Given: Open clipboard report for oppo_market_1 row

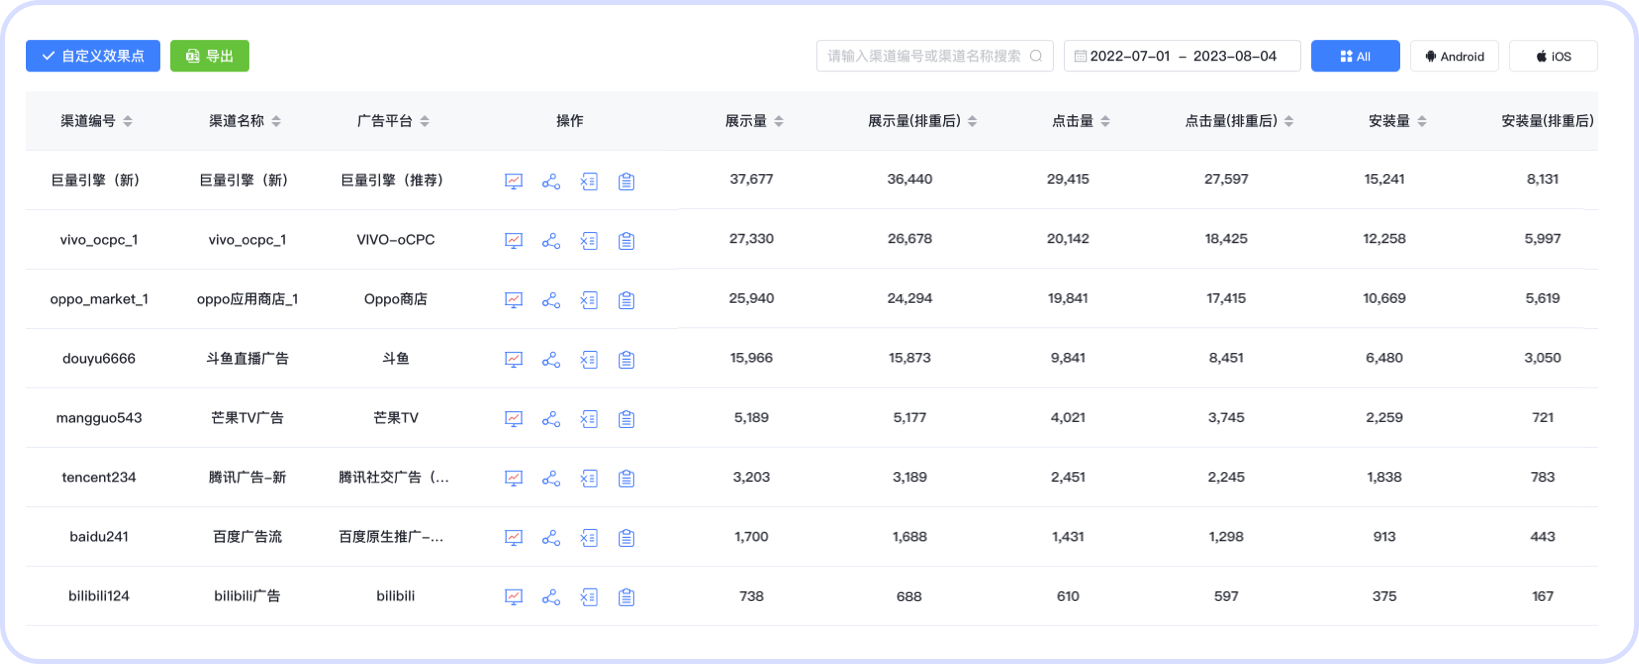Looking at the screenshot, I should pos(626,300).
